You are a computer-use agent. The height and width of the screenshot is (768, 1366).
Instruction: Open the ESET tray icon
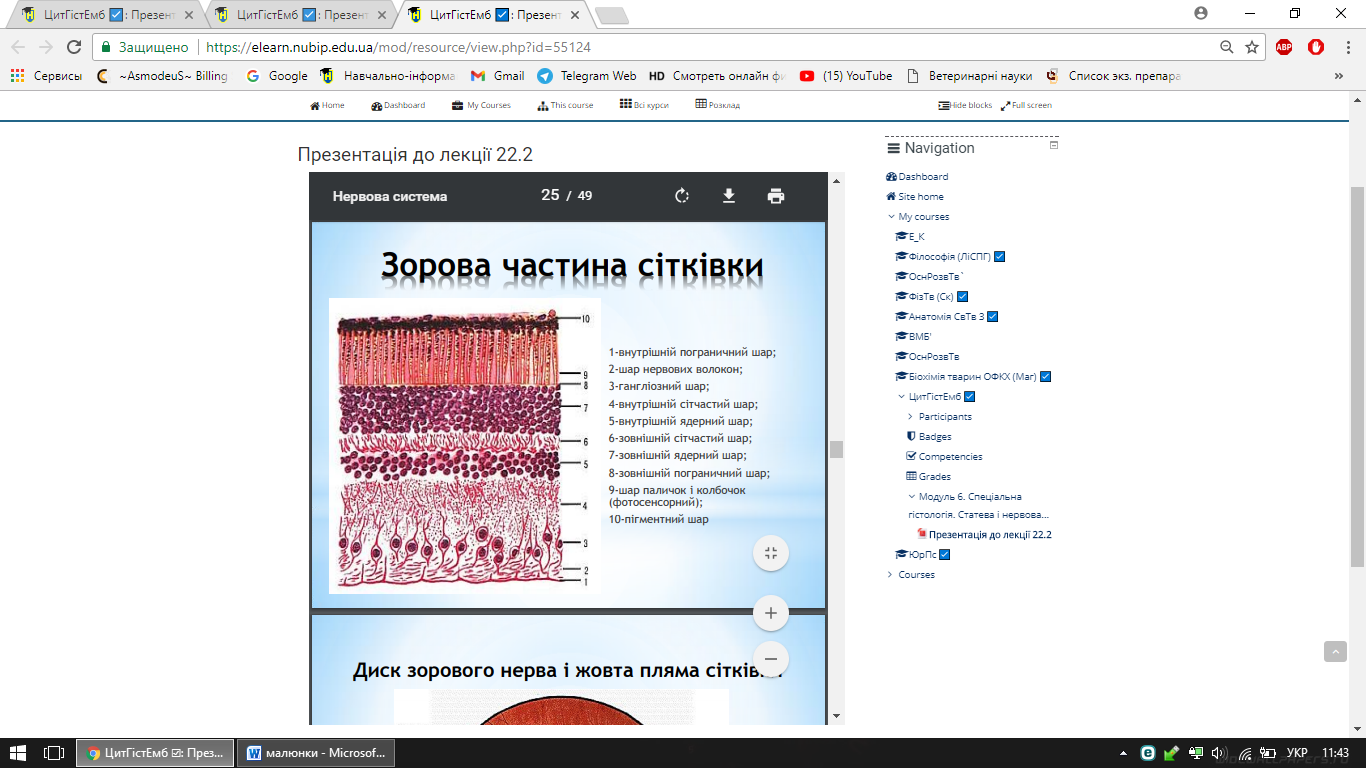1148,753
